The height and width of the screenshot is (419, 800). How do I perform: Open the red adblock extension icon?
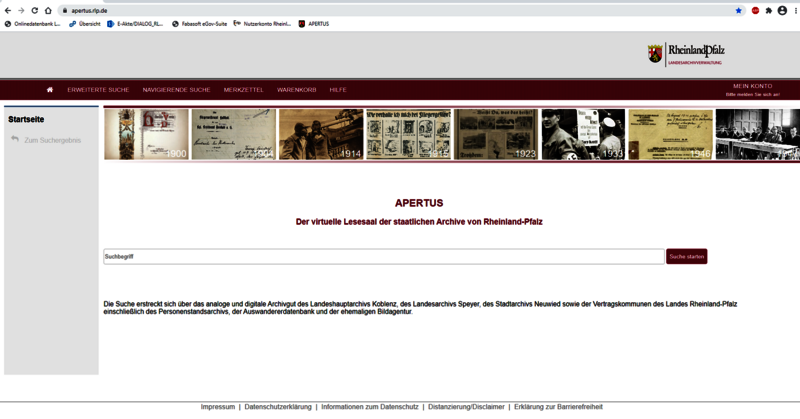(755, 10)
